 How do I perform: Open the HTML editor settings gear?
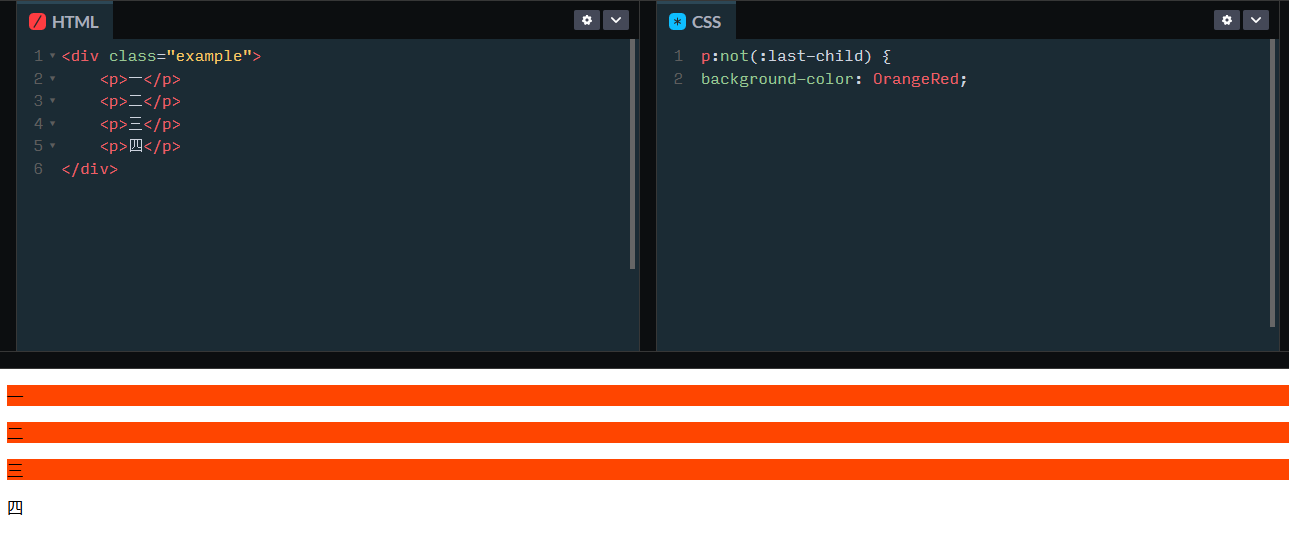point(587,20)
